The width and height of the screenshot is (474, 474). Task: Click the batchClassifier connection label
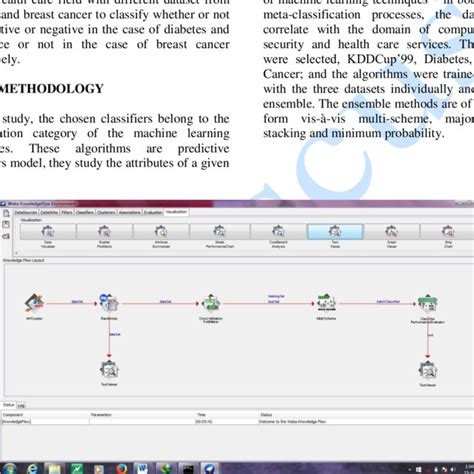(388, 302)
